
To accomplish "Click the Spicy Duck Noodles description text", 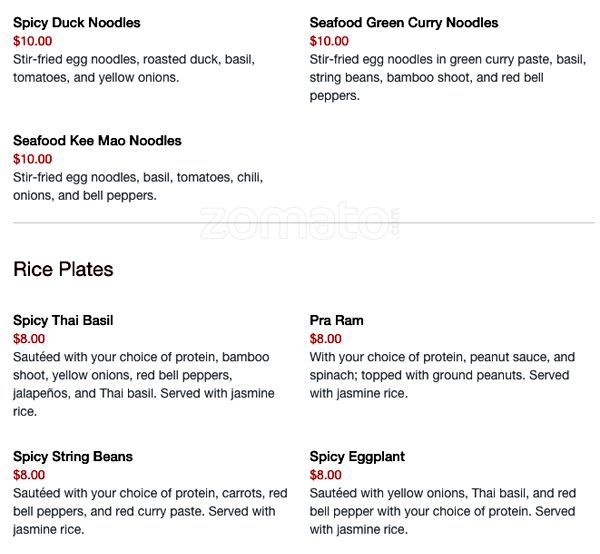I will tap(134, 68).
